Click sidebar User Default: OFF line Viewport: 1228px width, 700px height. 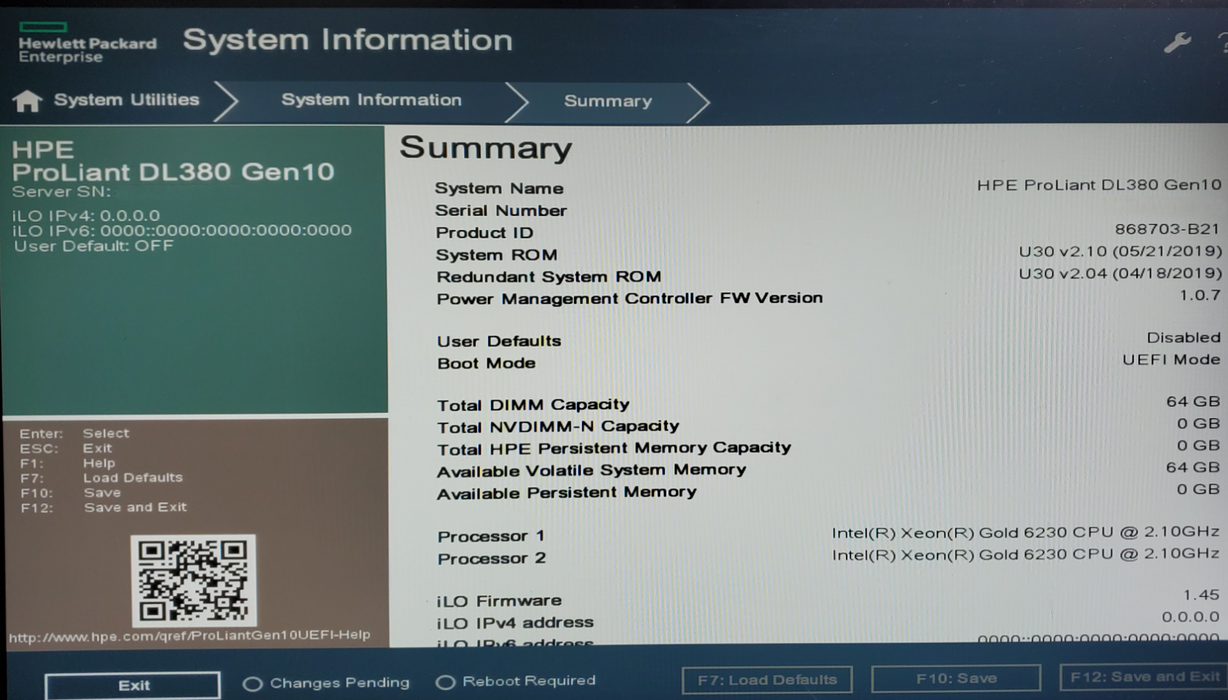(93, 246)
